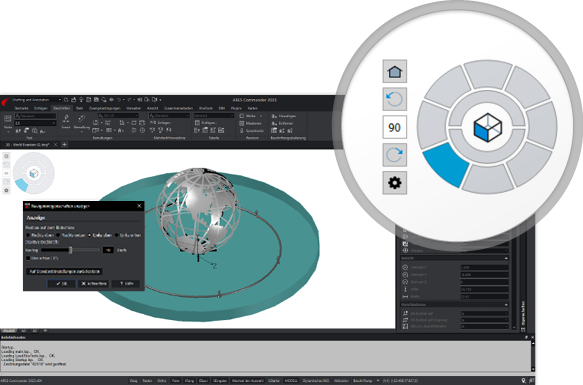This screenshot has width=583, height=385.
Task: Toggle the BKS checkbox in the navigator dialog
Action: coord(28,258)
